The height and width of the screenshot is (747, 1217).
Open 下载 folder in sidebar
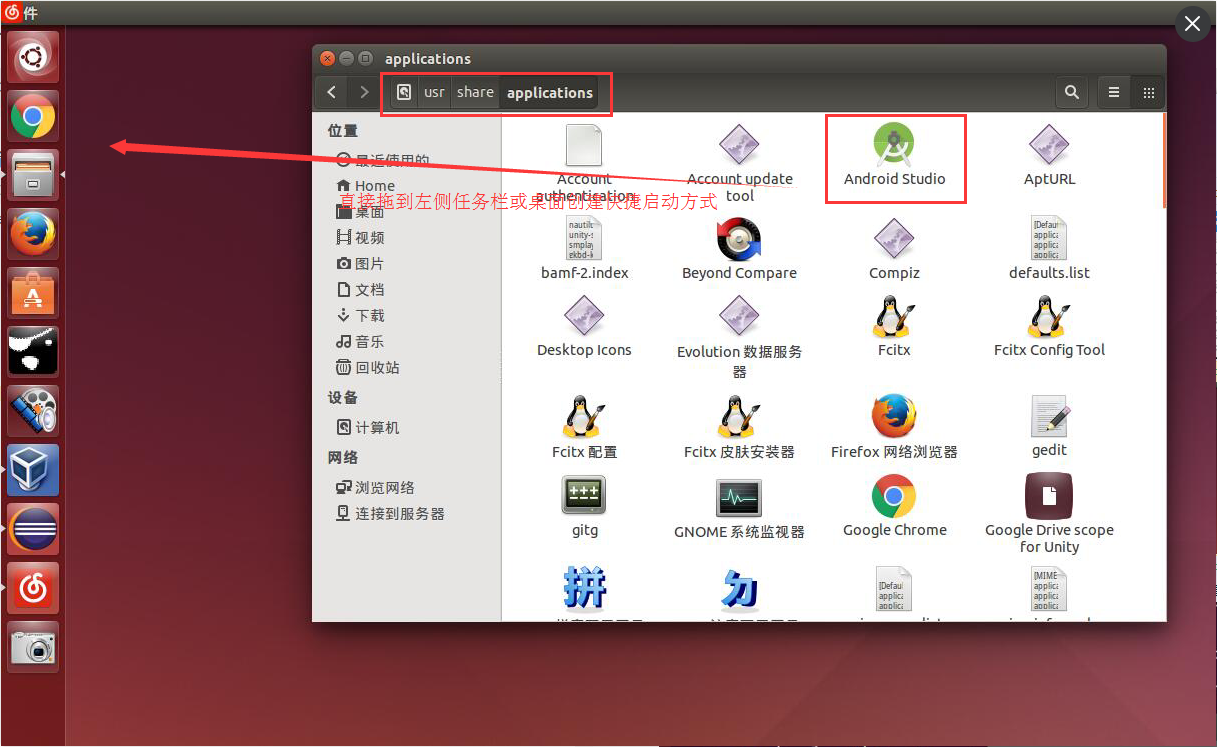click(360, 316)
